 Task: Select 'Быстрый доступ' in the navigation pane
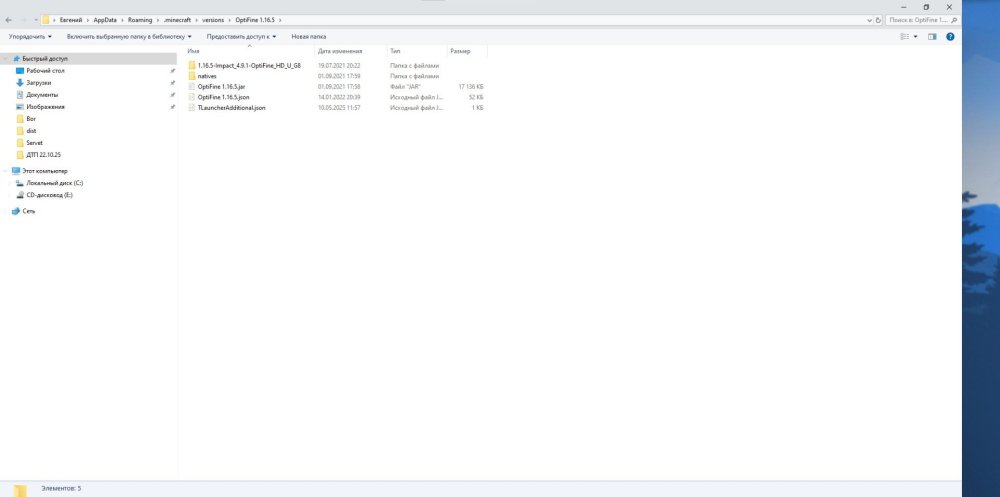click(x=45, y=59)
